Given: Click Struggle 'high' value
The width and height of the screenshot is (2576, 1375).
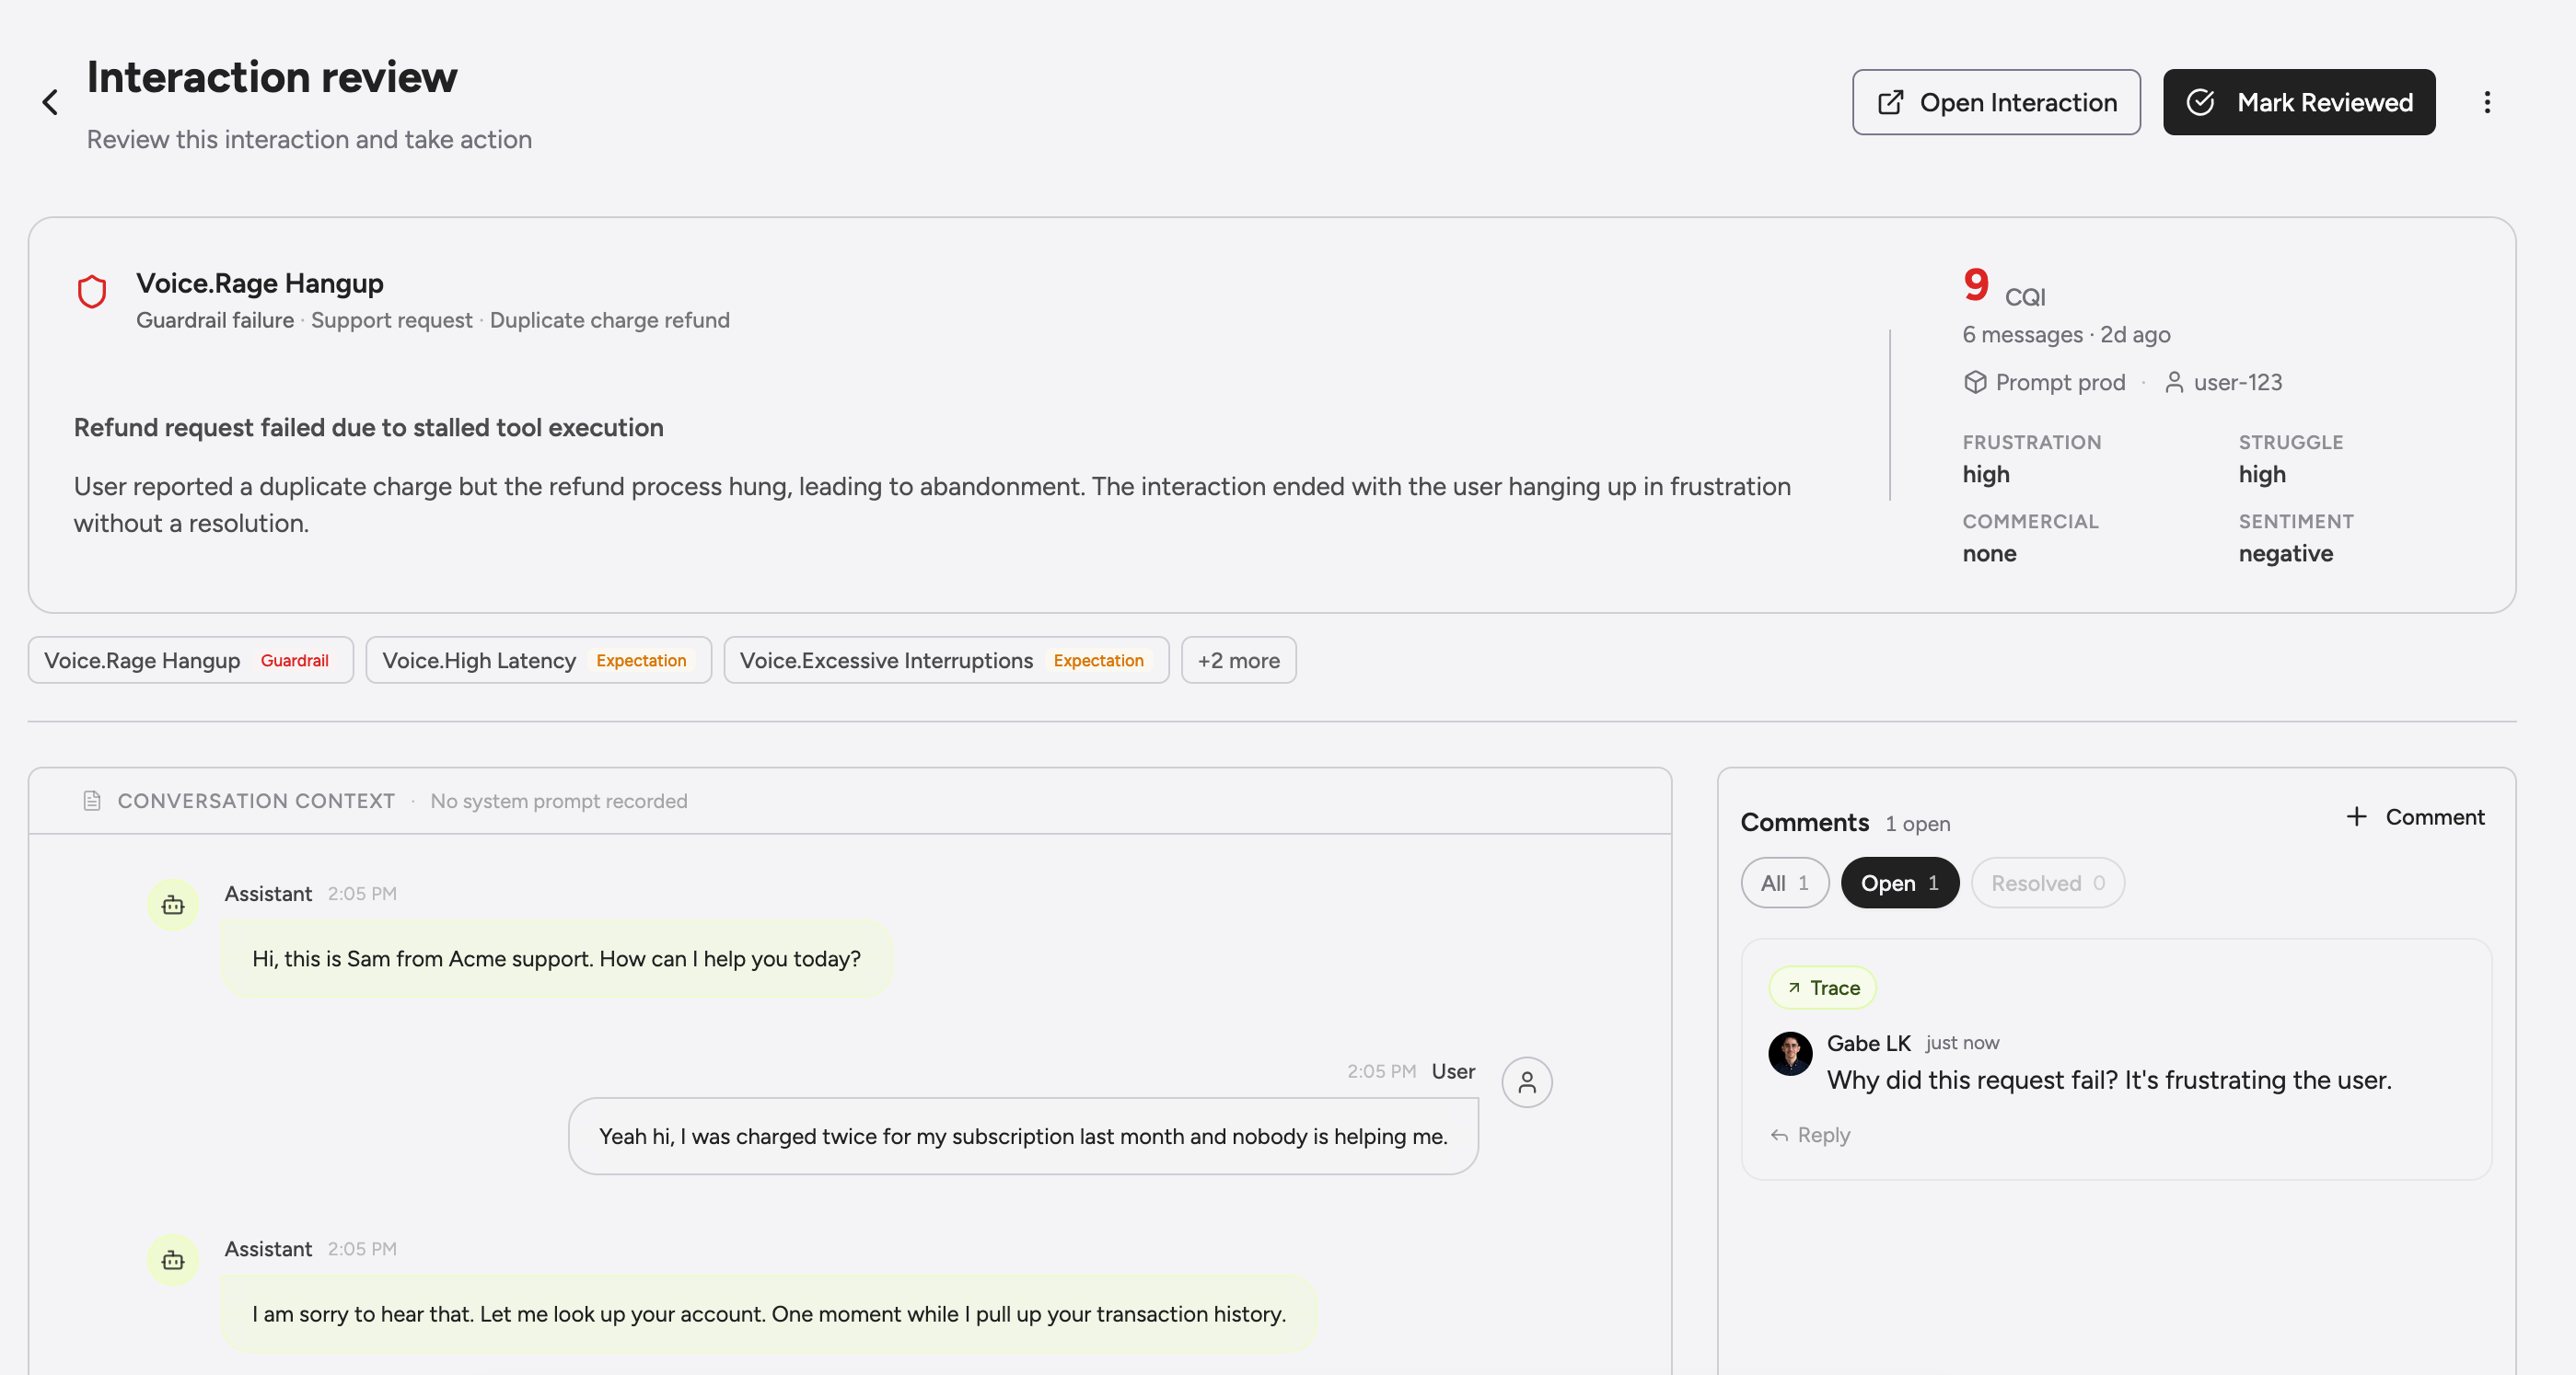Looking at the screenshot, I should [2261, 474].
